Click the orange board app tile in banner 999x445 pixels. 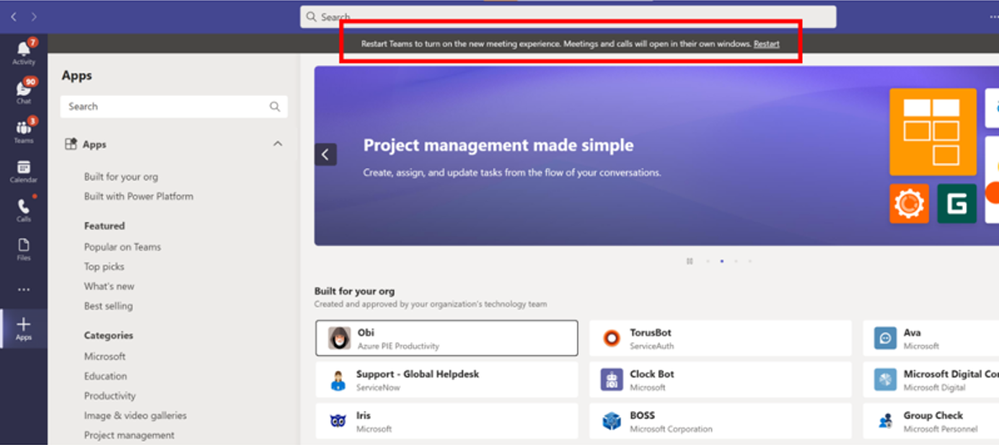[x=933, y=132]
